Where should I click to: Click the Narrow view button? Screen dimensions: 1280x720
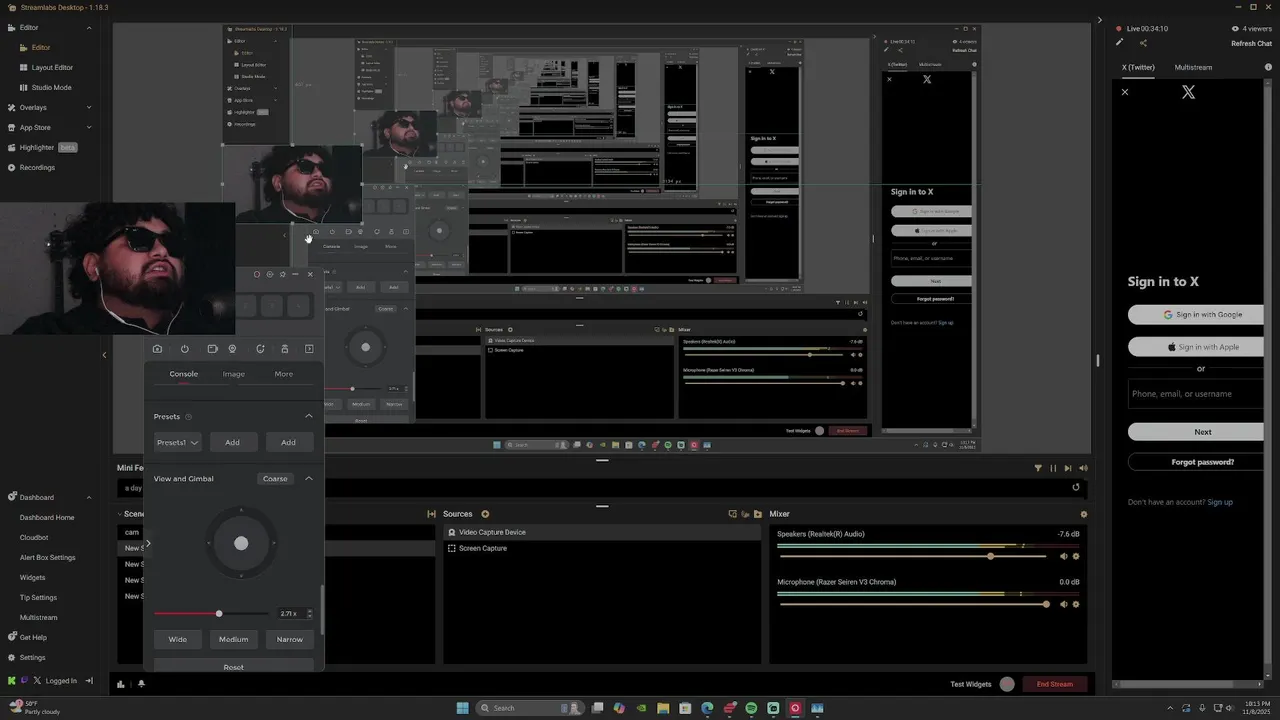point(290,639)
